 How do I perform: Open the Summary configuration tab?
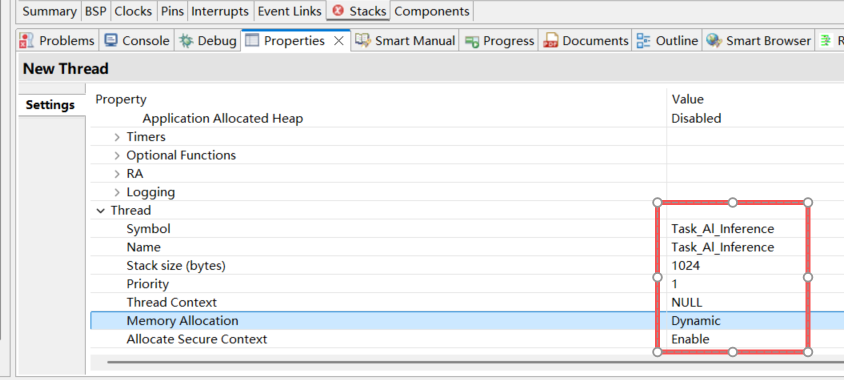tap(49, 11)
